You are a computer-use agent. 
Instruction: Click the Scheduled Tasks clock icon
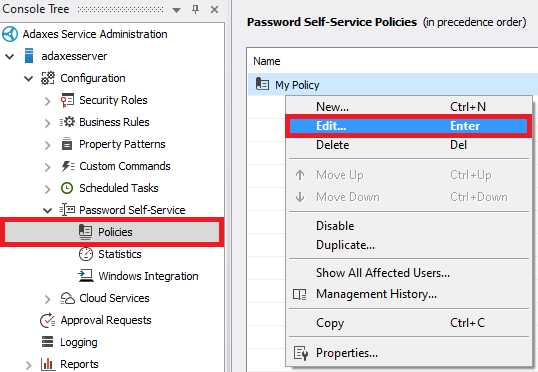(67, 188)
